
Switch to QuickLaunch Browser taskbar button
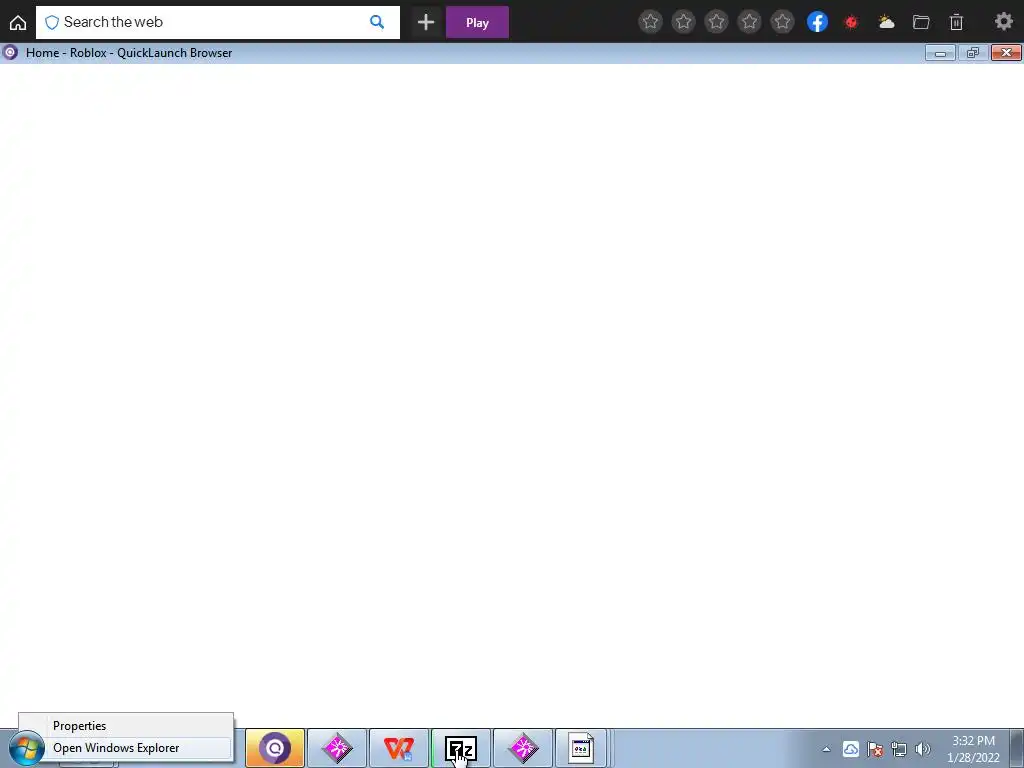tap(275, 748)
